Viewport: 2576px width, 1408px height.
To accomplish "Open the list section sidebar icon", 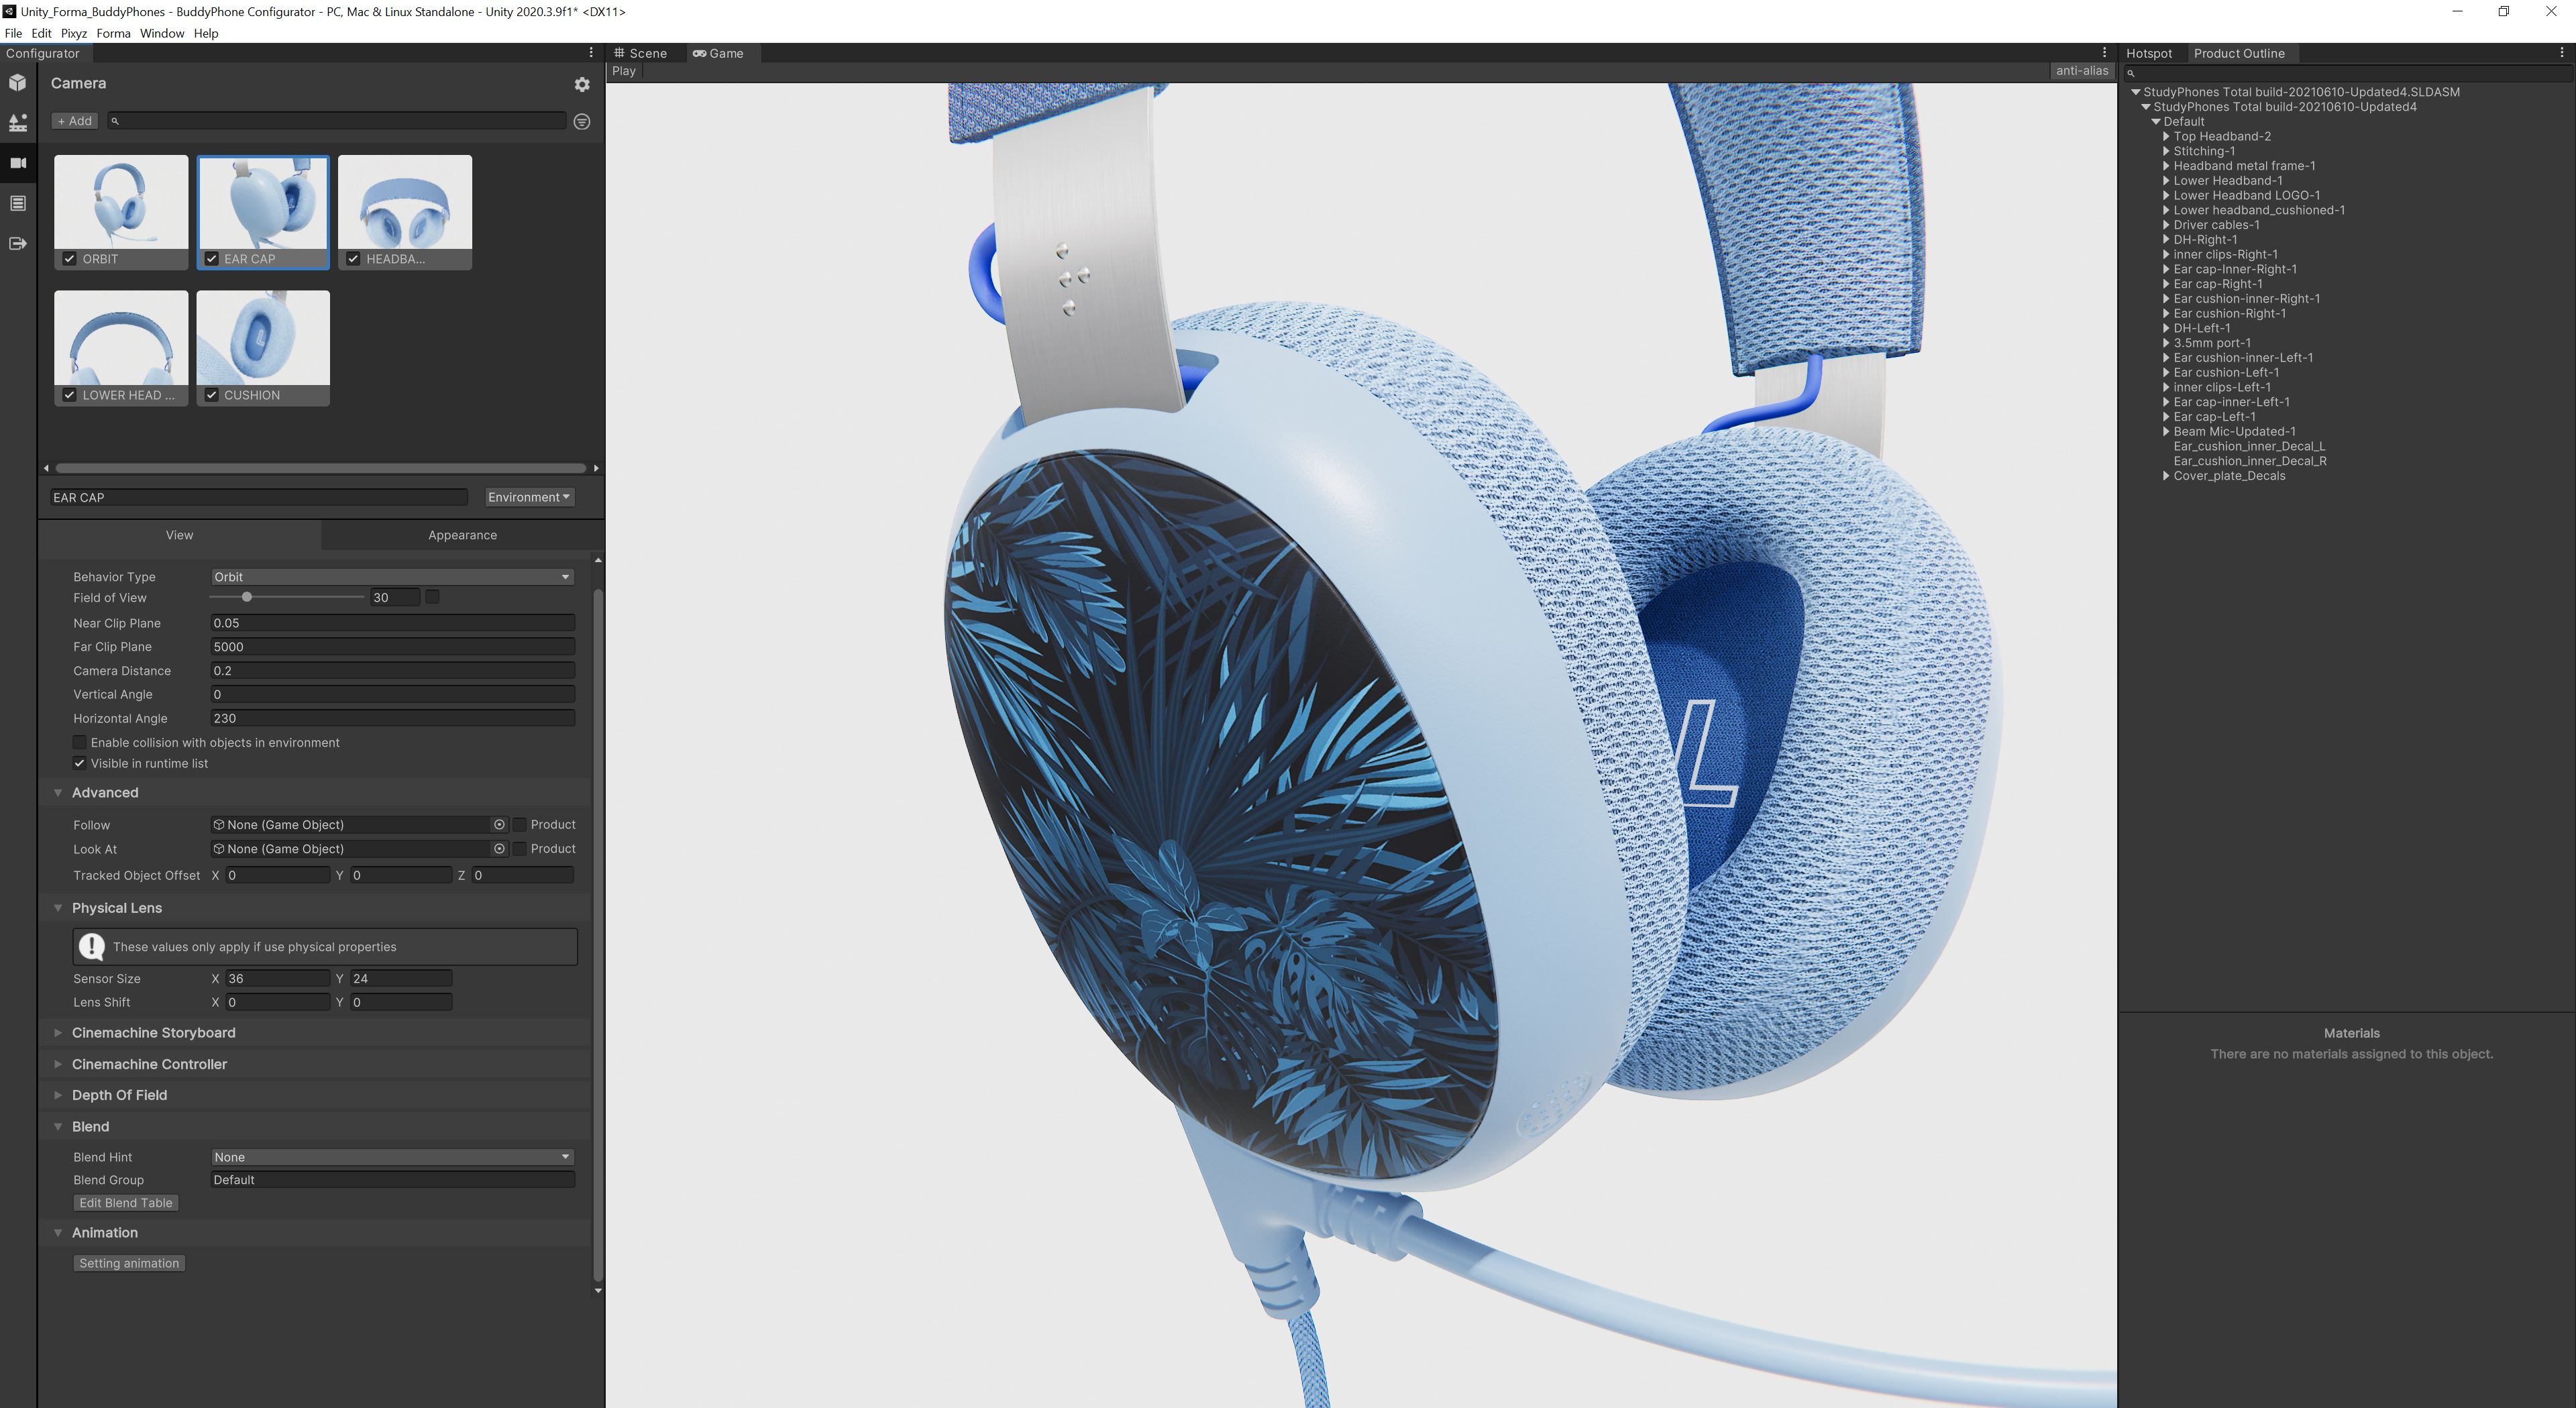I will (x=18, y=203).
